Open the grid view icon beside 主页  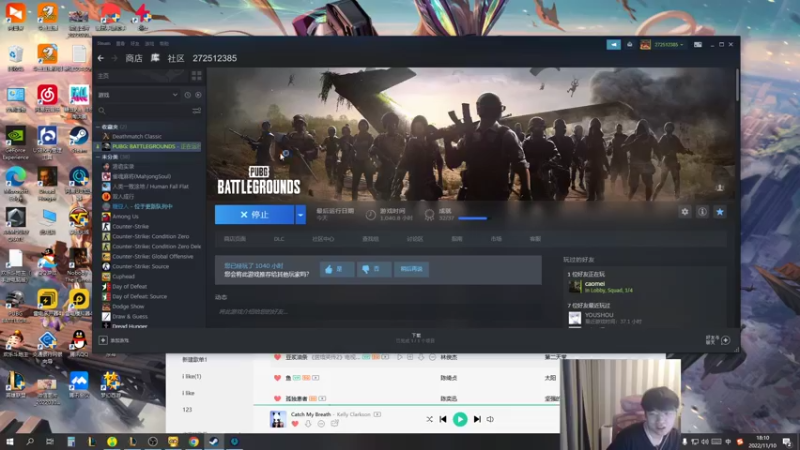coord(196,76)
